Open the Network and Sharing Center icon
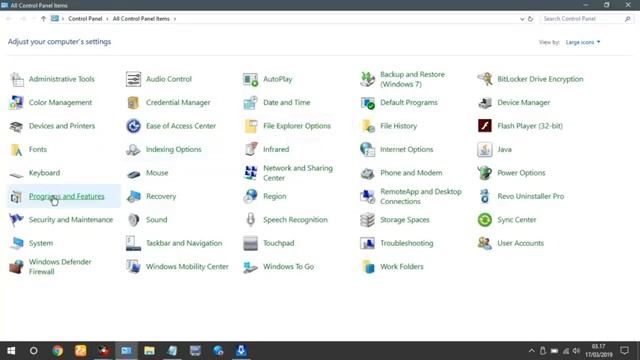Image resolution: width=640 pixels, height=360 pixels. tap(251, 173)
